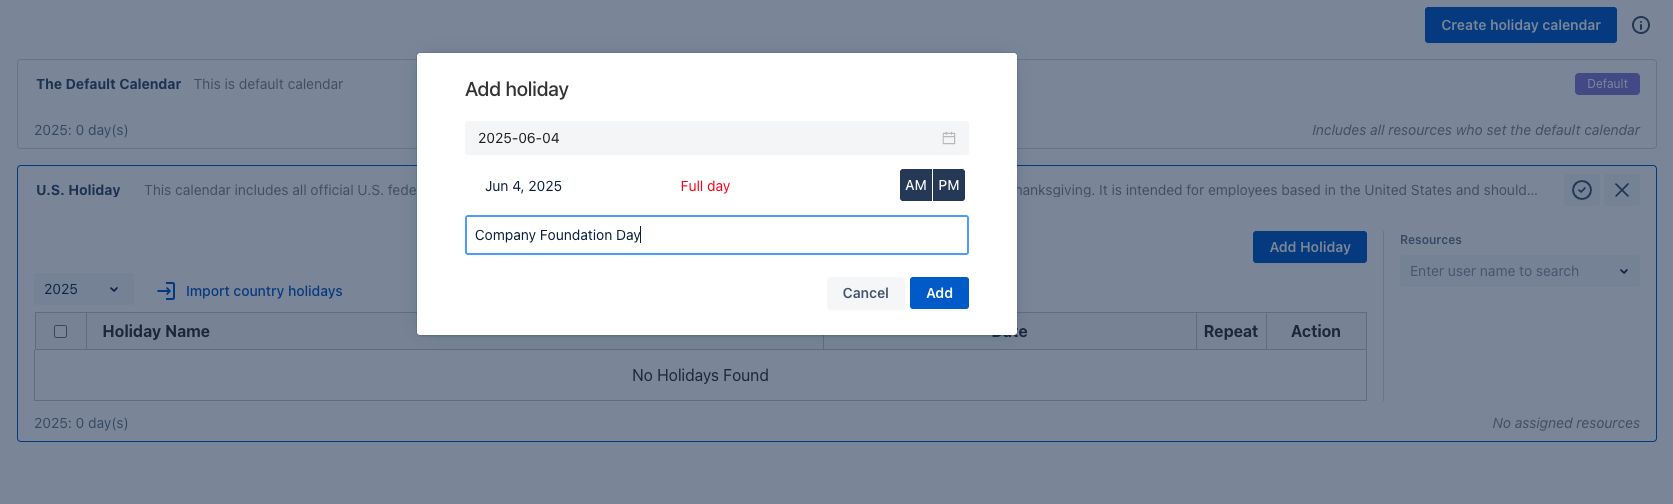Screen dimensions: 1673x504
Task: Click the info icon near Create button
Action: [1641, 25]
